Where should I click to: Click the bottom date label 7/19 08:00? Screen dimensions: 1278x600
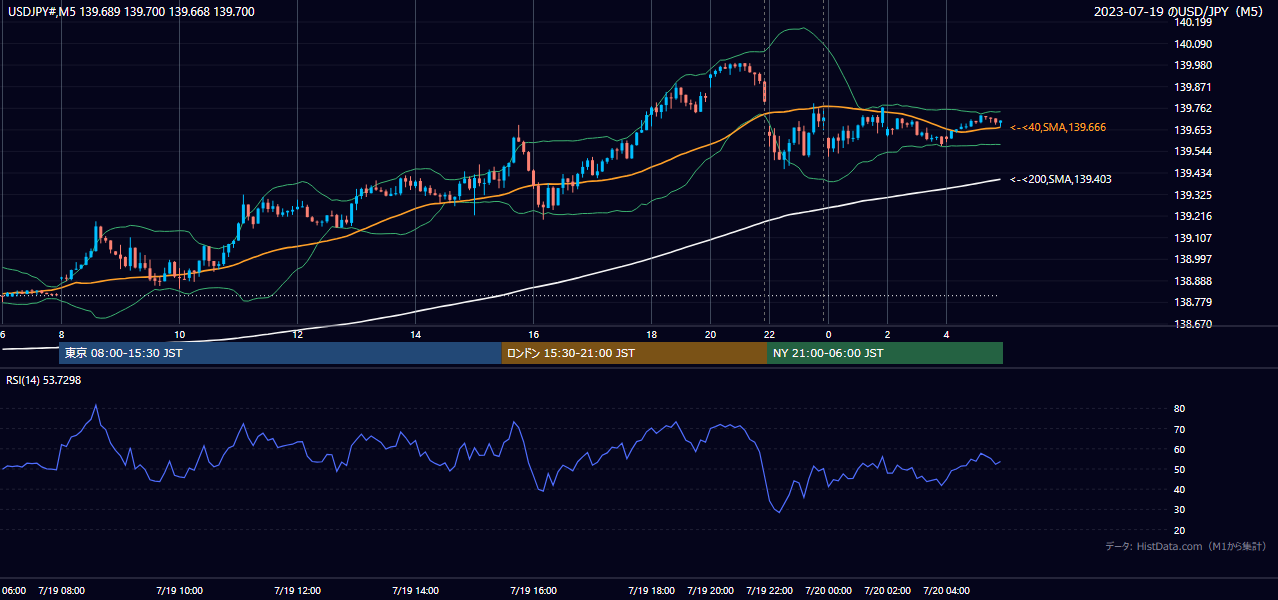click(x=61, y=591)
